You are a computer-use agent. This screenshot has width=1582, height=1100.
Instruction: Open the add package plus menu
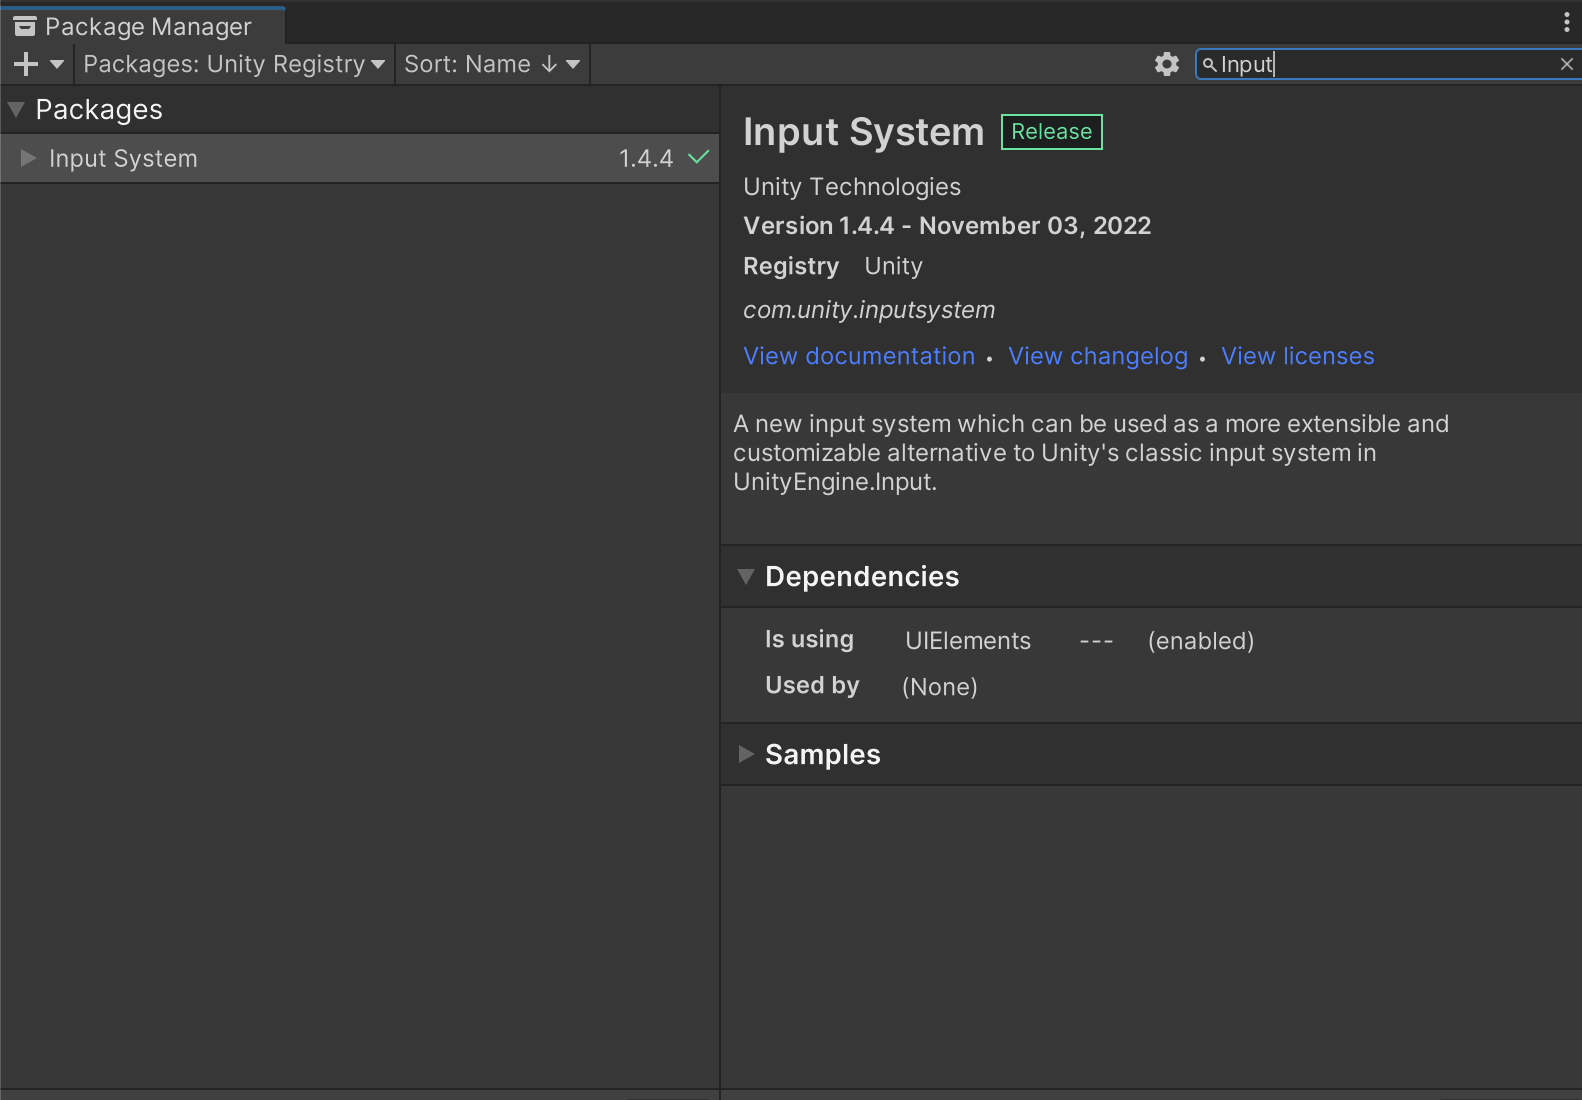pyautogui.click(x=38, y=64)
